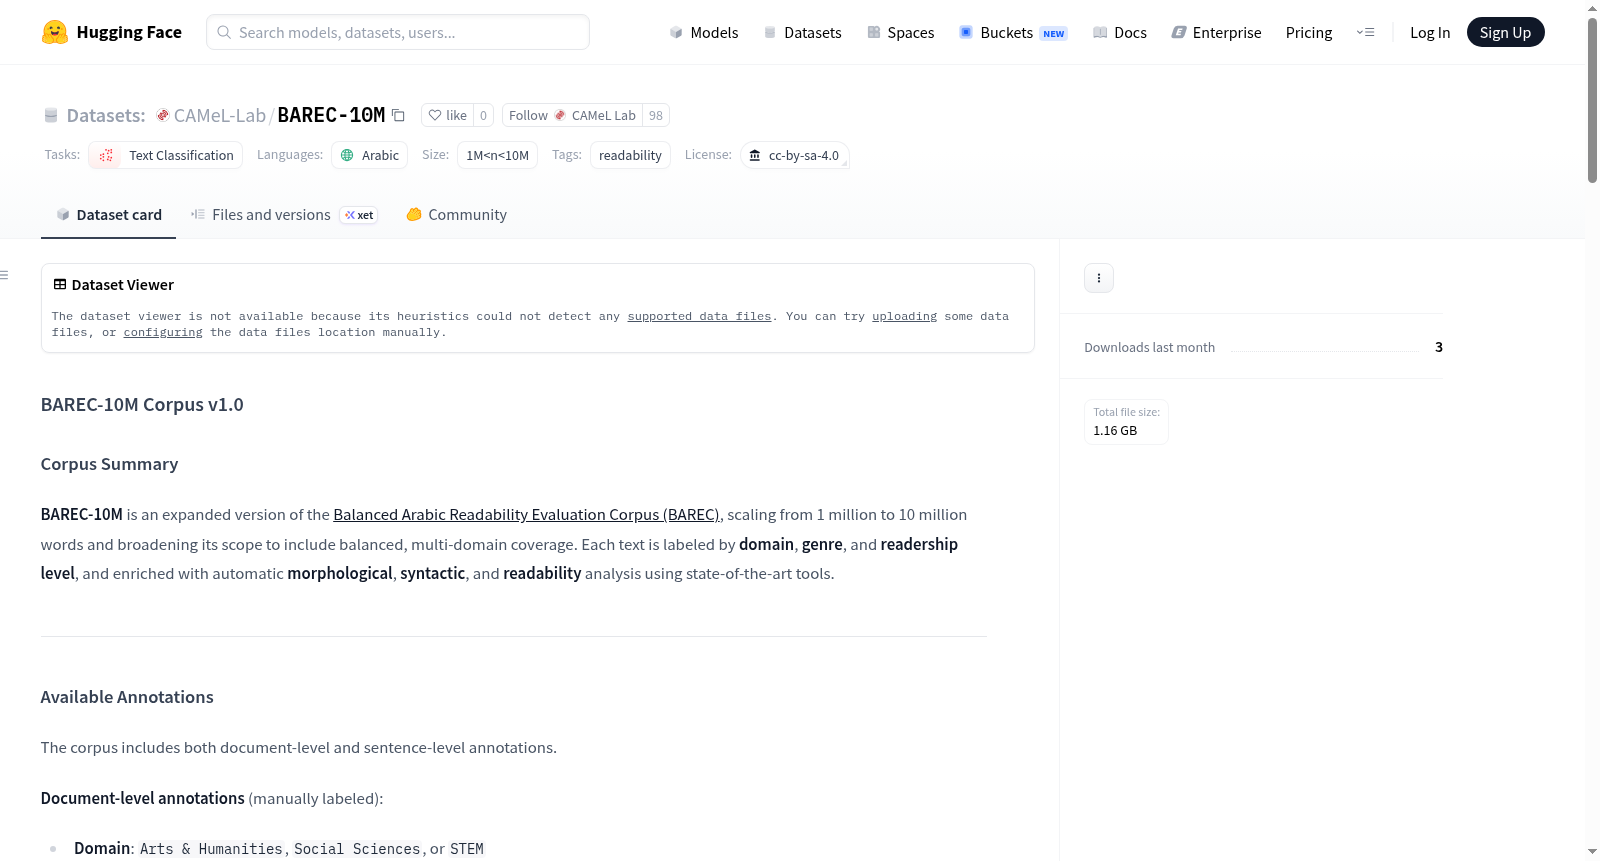1600x861 pixels.
Task: Click the Datasets nav icon
Action: [x=770, y=32]
